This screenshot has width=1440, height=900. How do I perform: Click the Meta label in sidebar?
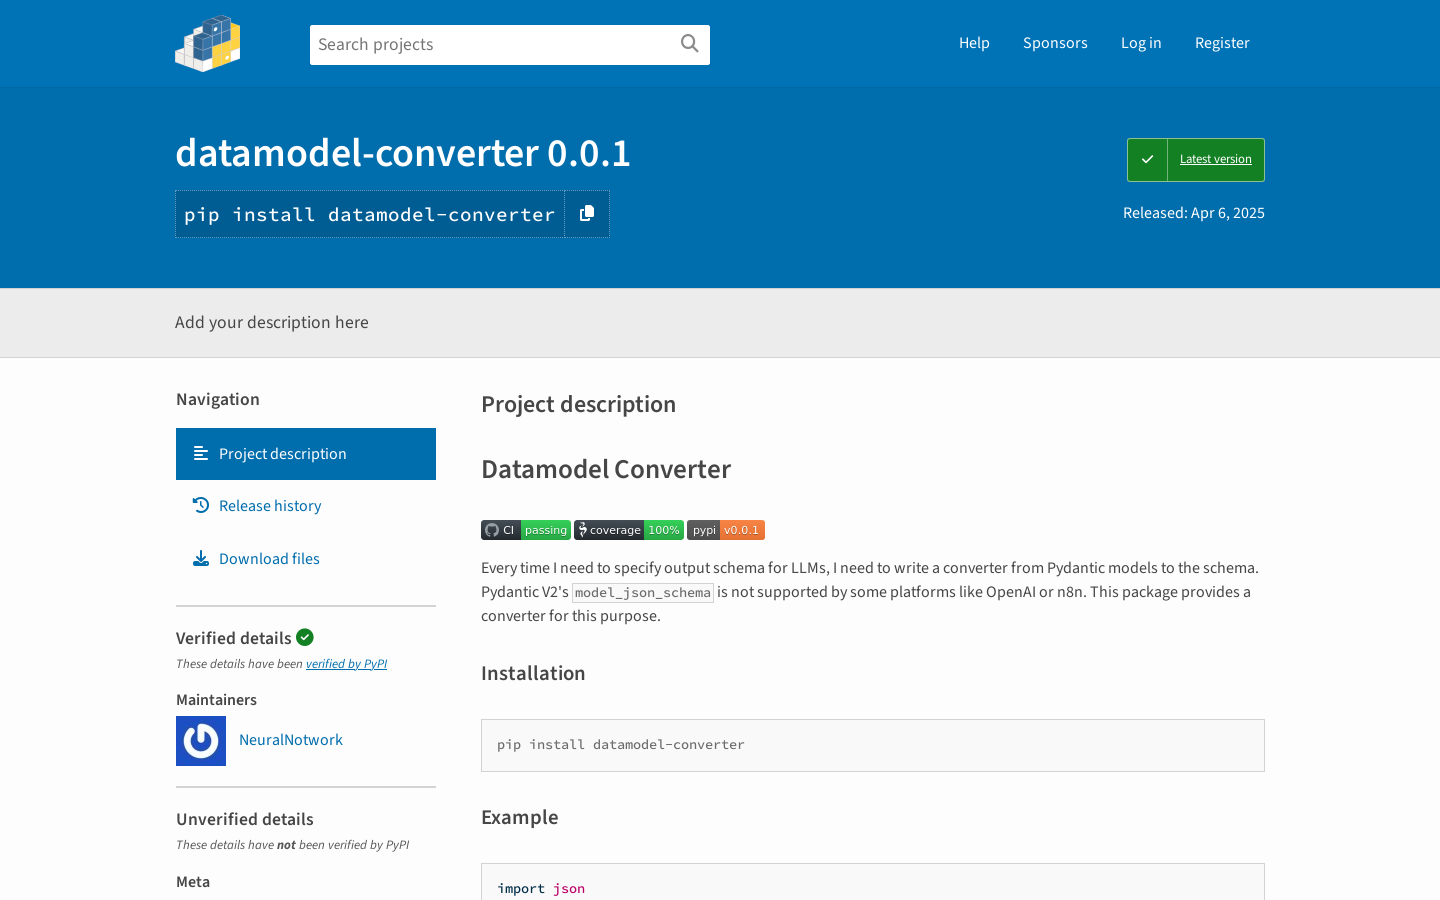(x=193, y=882)
